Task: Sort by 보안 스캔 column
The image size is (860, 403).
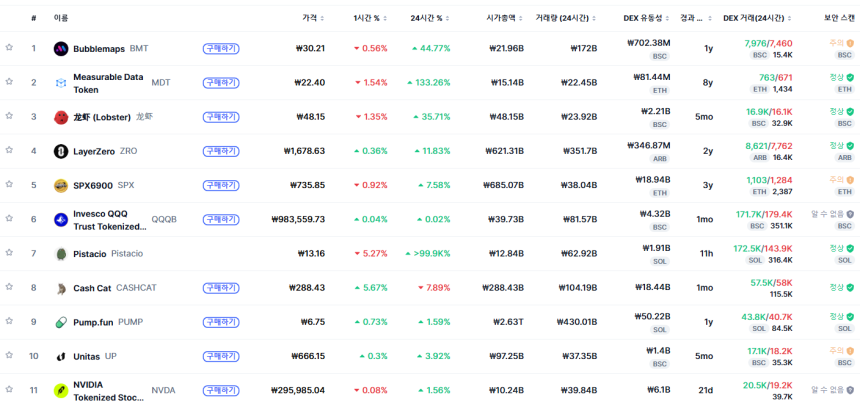Action: [x=839, y=18]
